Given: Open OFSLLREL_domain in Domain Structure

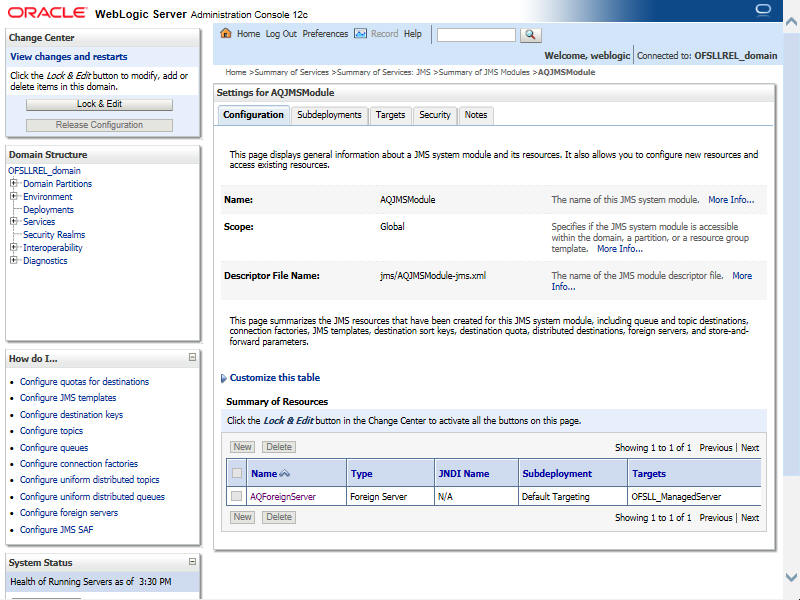Looking at the screenshot, I should point(44,170).
